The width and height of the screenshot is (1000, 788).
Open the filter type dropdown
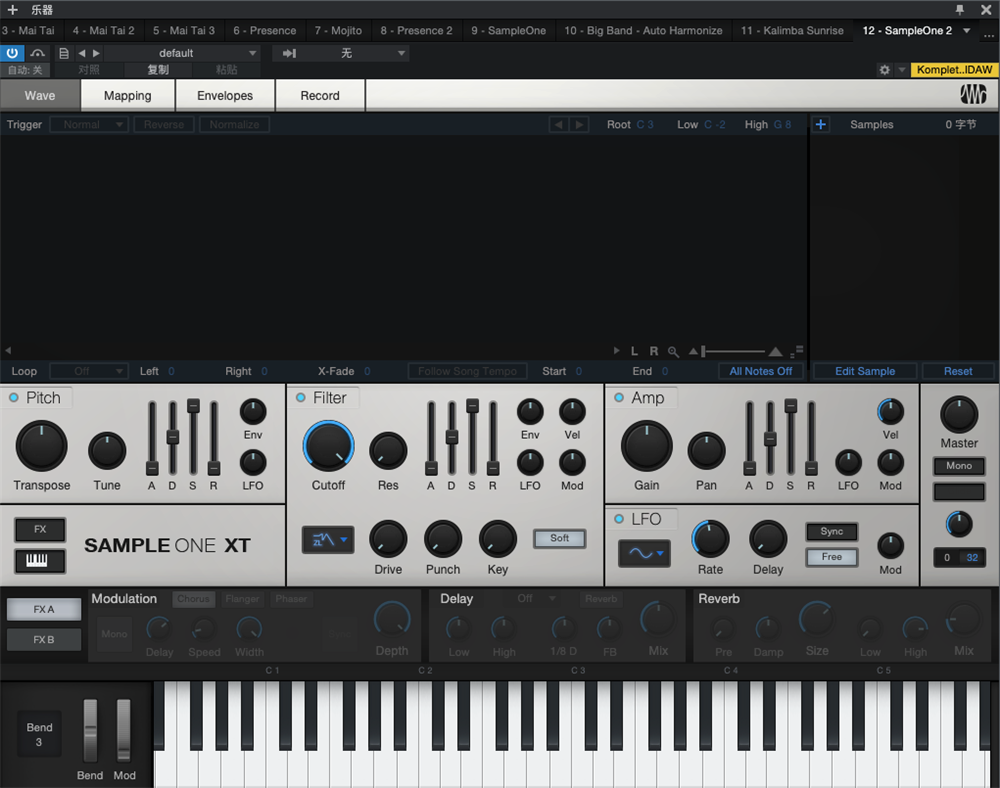[x=328, y=540]
